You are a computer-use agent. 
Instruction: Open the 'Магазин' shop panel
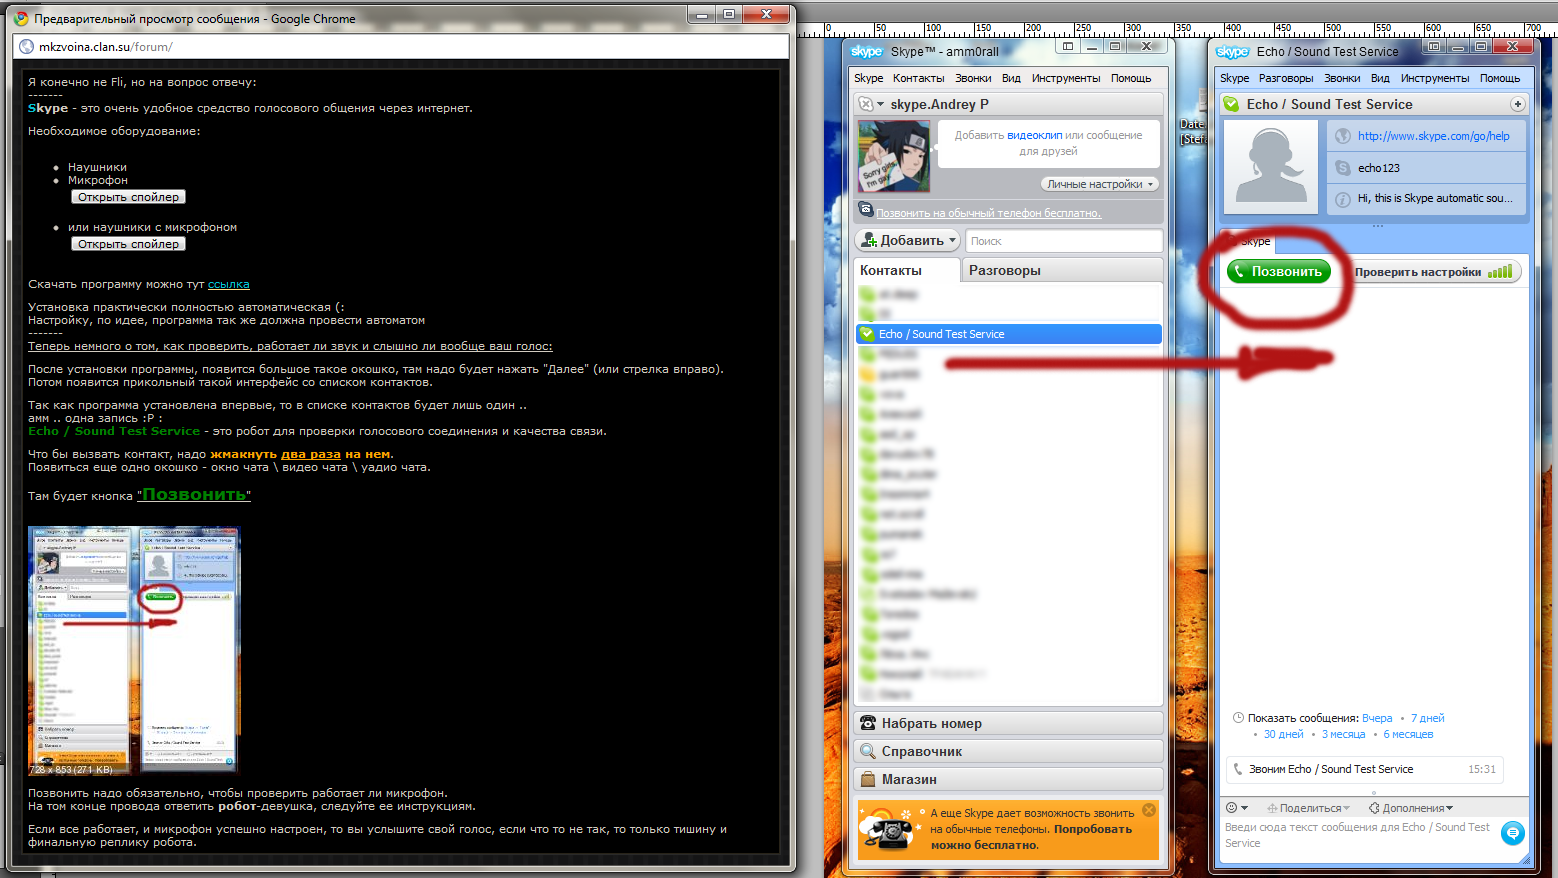[x=1008, y=779]
